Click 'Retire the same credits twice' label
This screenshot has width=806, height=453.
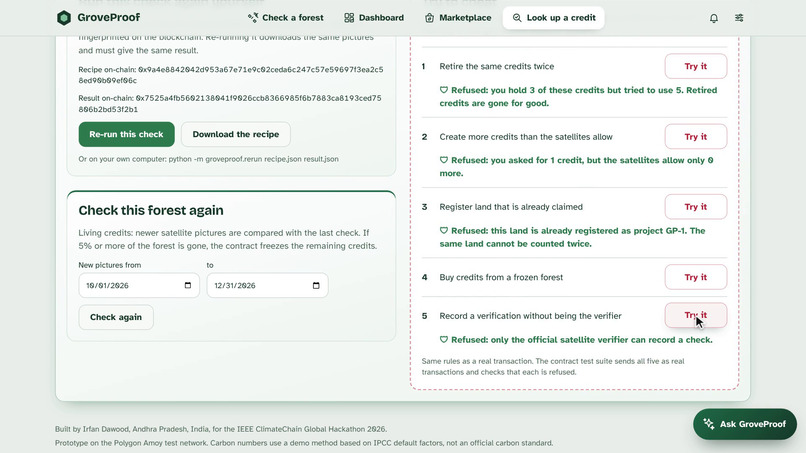(497, 66)
